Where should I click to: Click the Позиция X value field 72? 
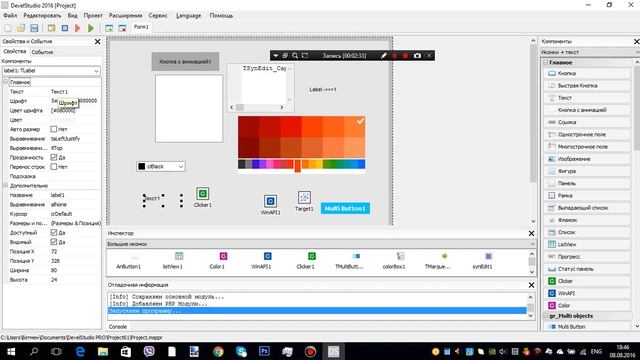pos(75,251)
